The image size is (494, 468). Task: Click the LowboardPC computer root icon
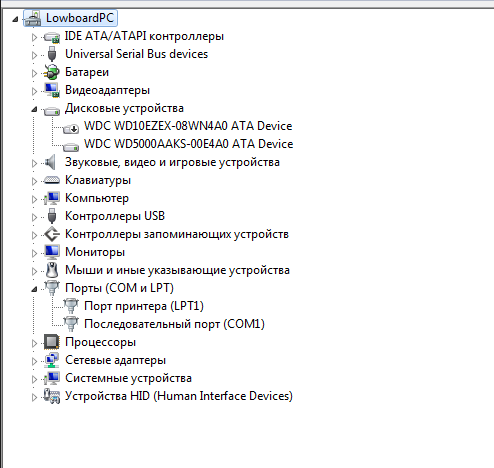click(33, 18)
